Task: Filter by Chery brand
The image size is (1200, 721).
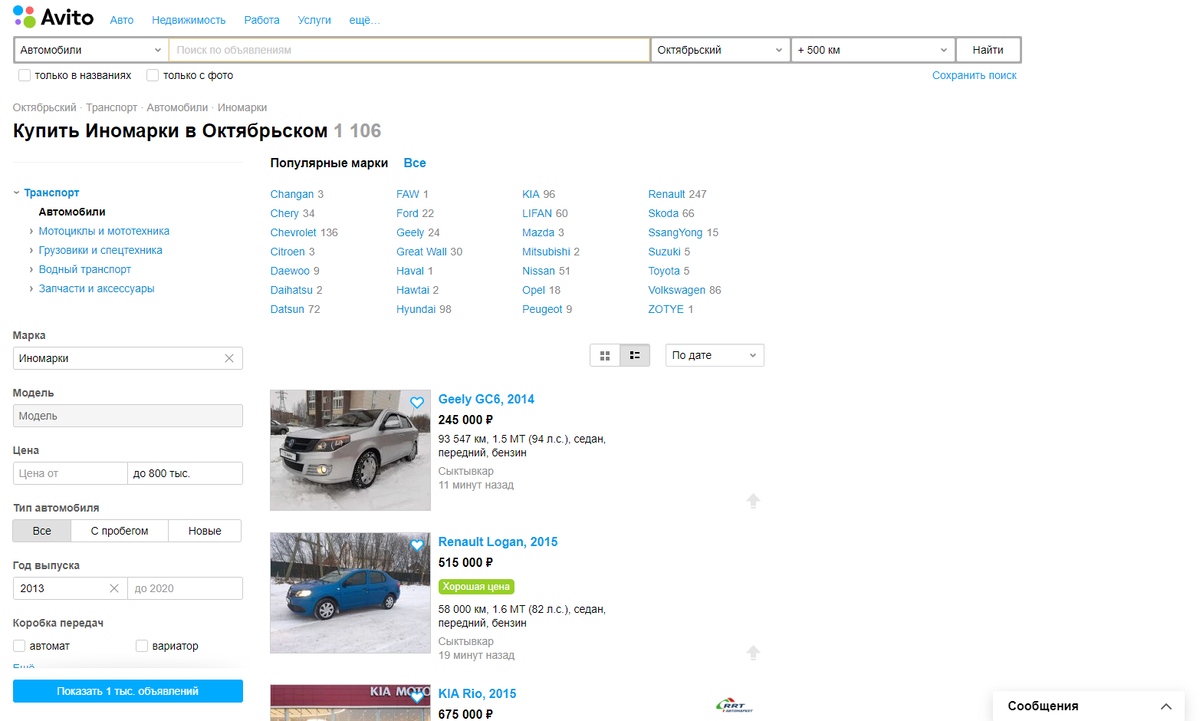Action: pos(284,213)
